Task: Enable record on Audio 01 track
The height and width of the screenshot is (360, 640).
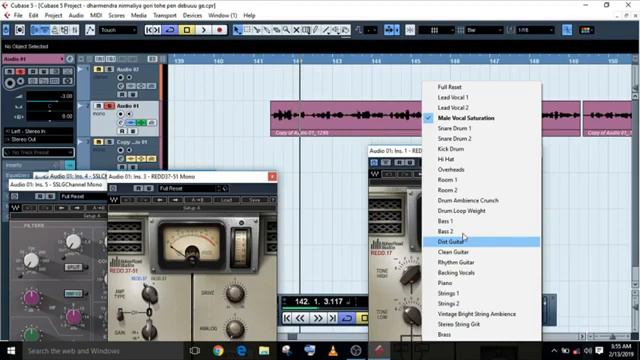Action: tap(120, 114)
